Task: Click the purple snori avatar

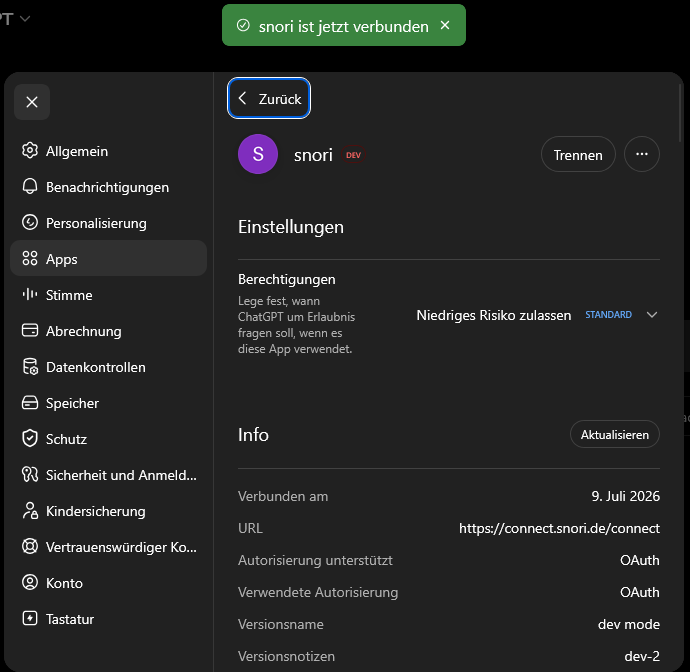Action: (x=258, y=154)
